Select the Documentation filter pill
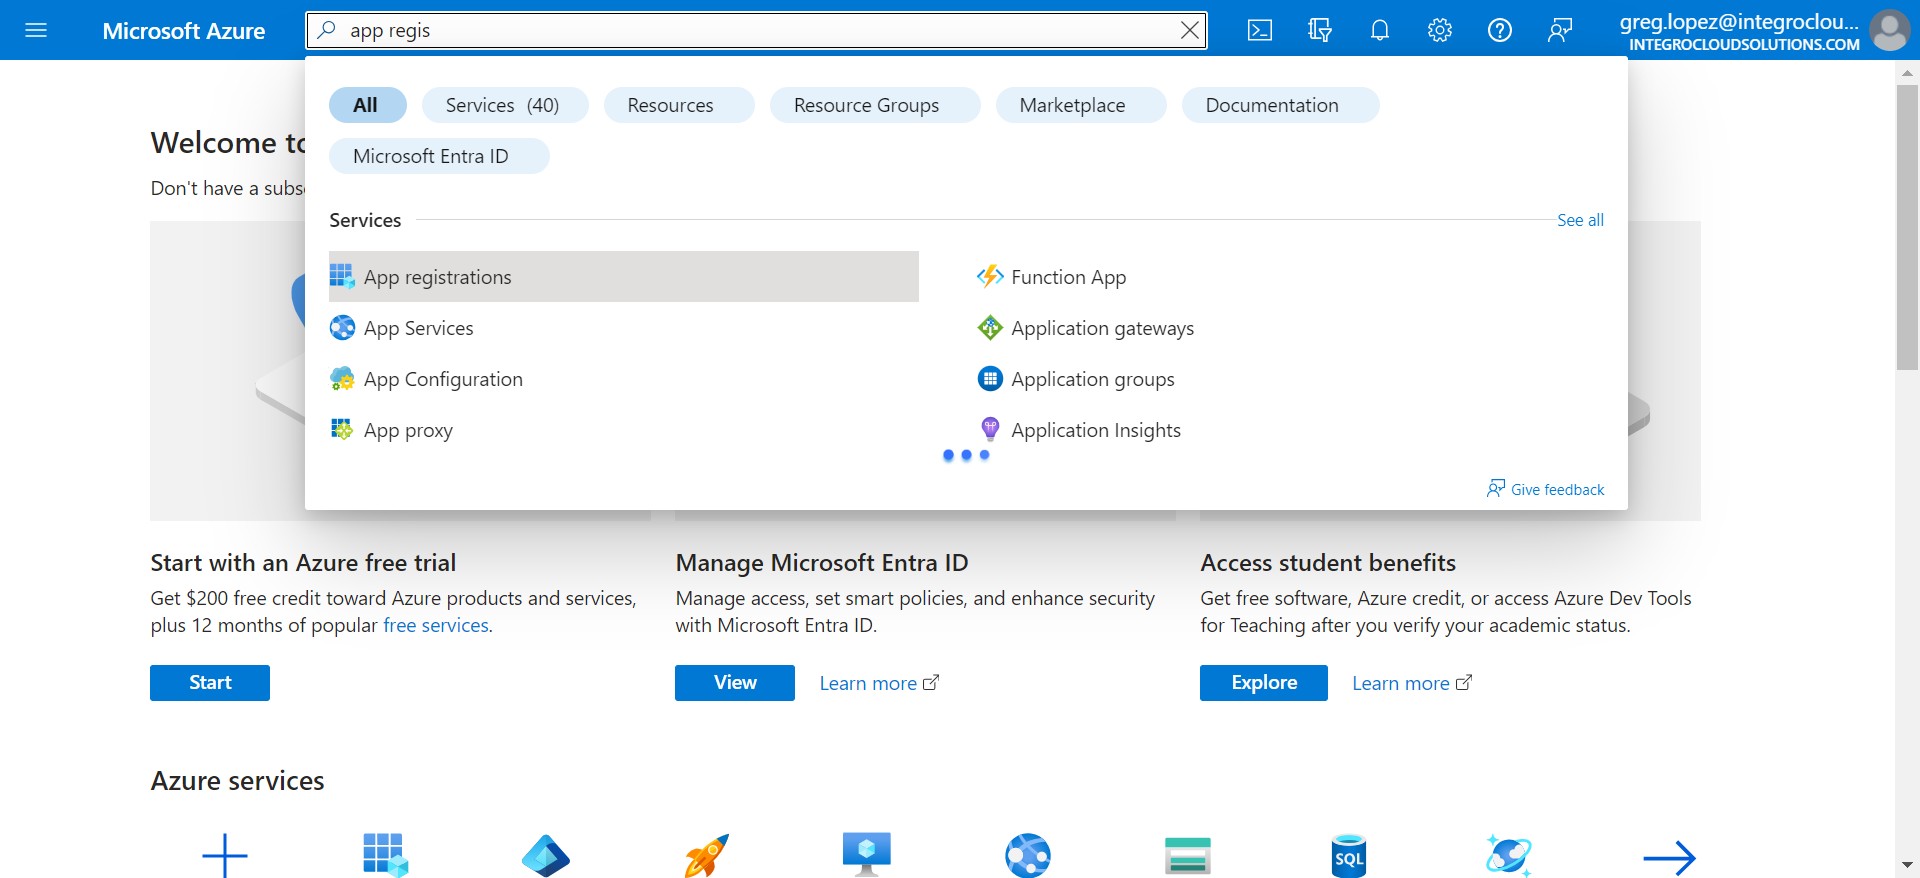Image resolution: width=1920 pixels, height=878 pixels. (1280, 105)
